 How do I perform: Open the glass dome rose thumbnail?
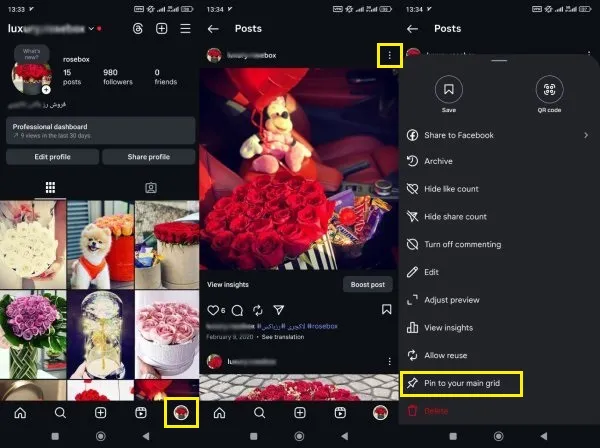[101, 334]
